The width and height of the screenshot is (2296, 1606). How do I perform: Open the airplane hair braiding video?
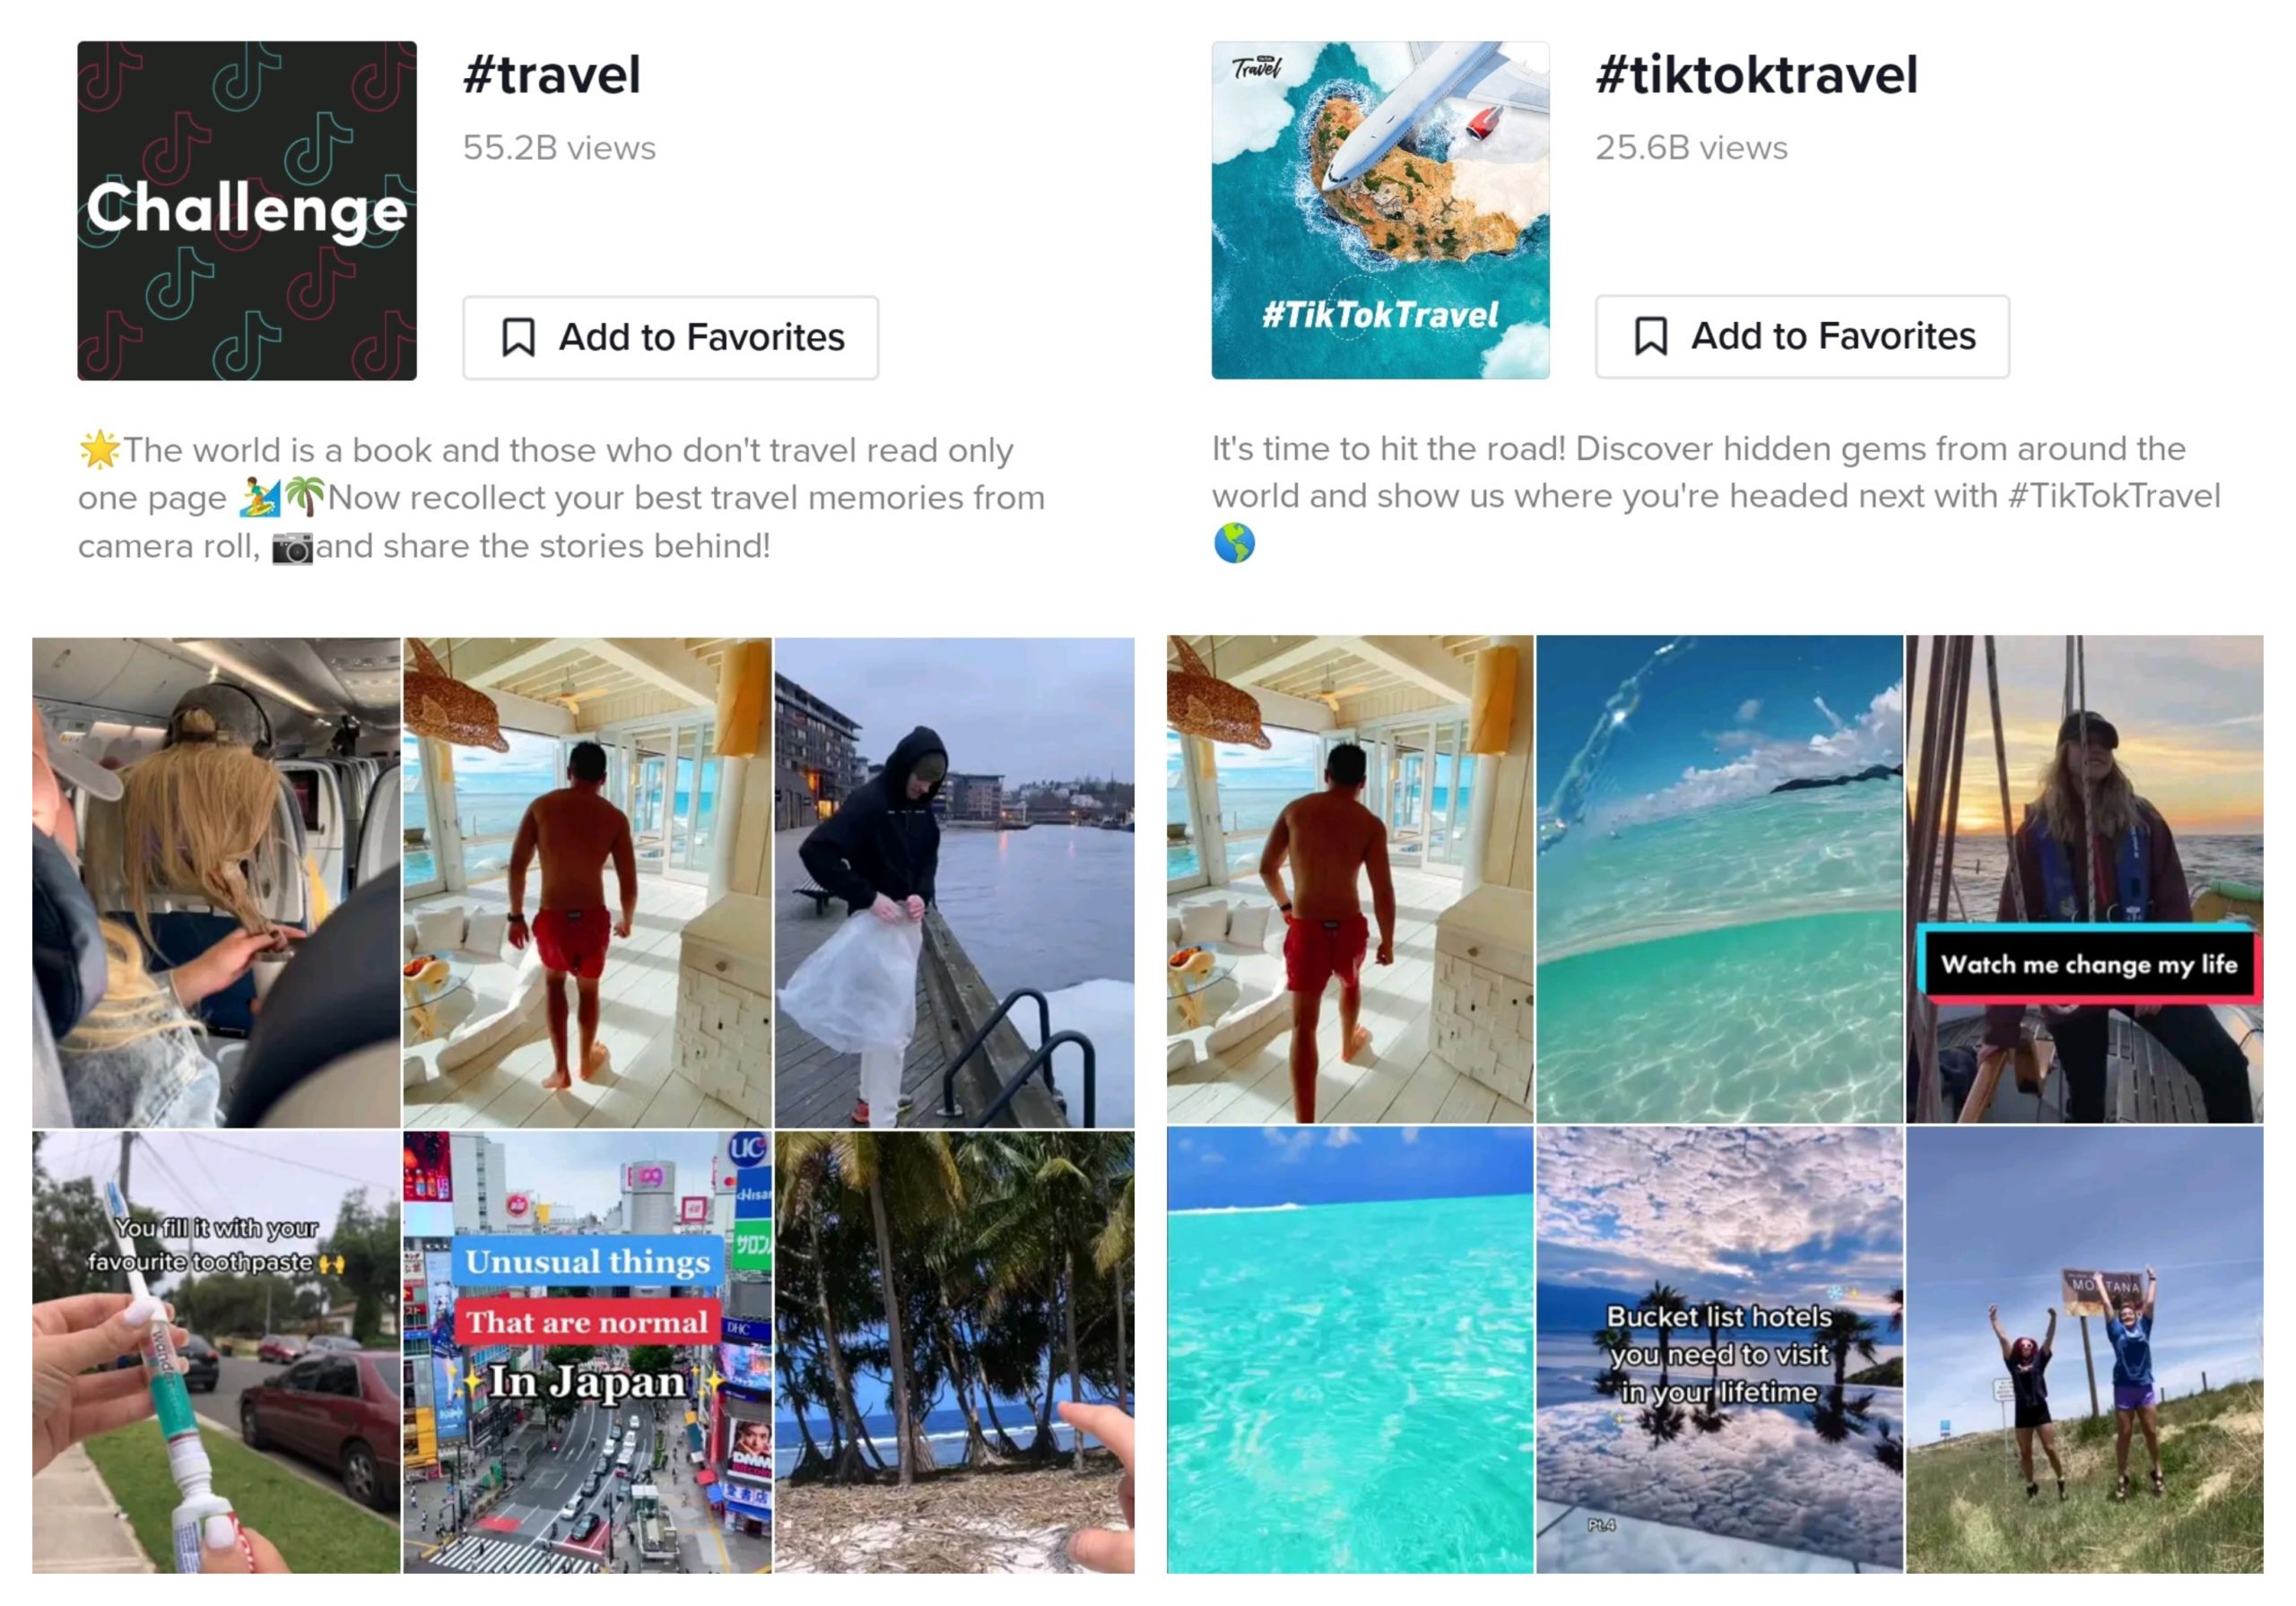pyautogui.click(x=216, y=882)
